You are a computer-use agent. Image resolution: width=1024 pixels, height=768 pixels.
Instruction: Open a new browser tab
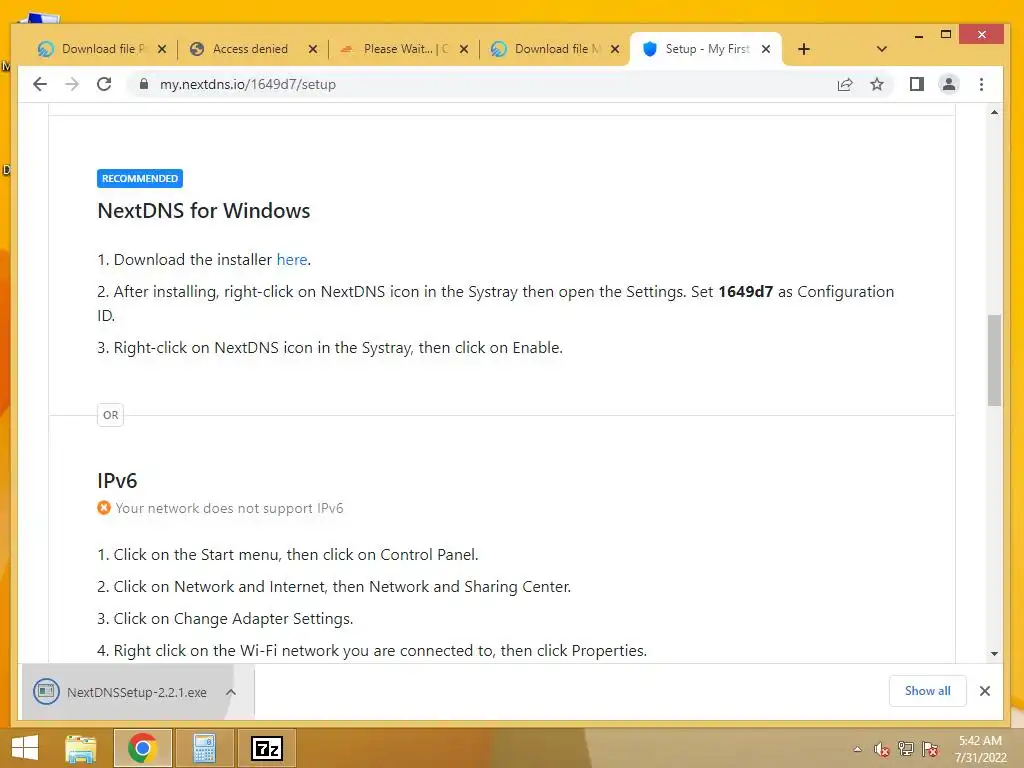click(x=804, y=49)
